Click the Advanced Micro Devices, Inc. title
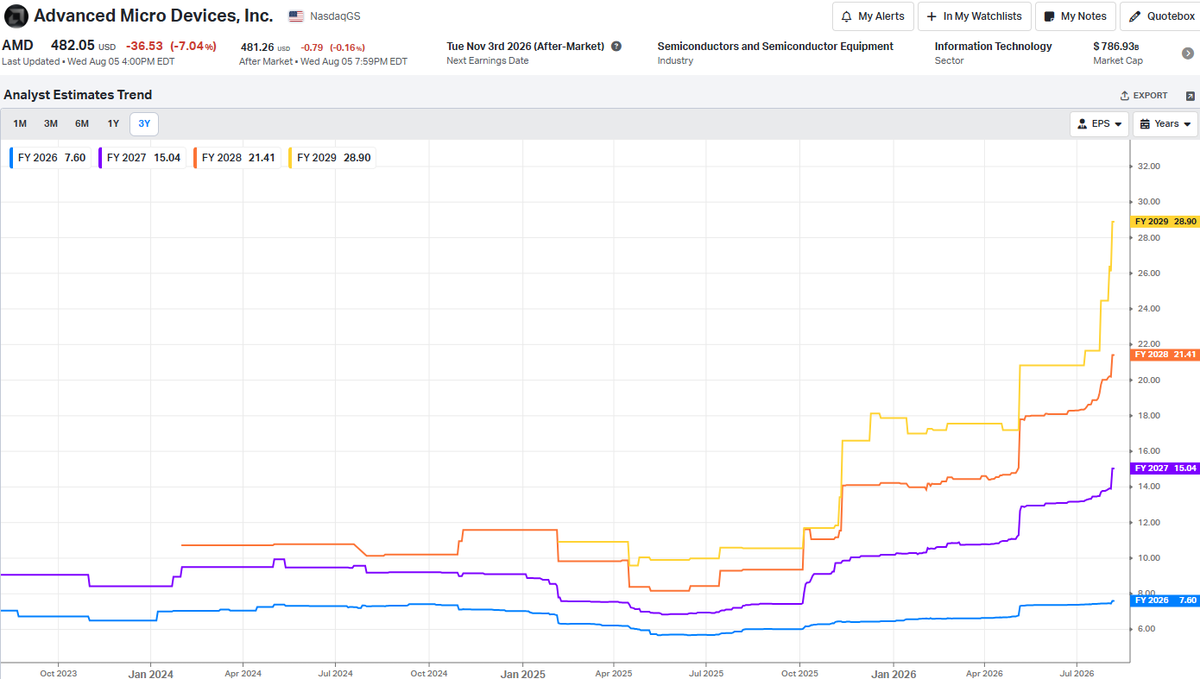1200x679 pixels. (153, 16)
